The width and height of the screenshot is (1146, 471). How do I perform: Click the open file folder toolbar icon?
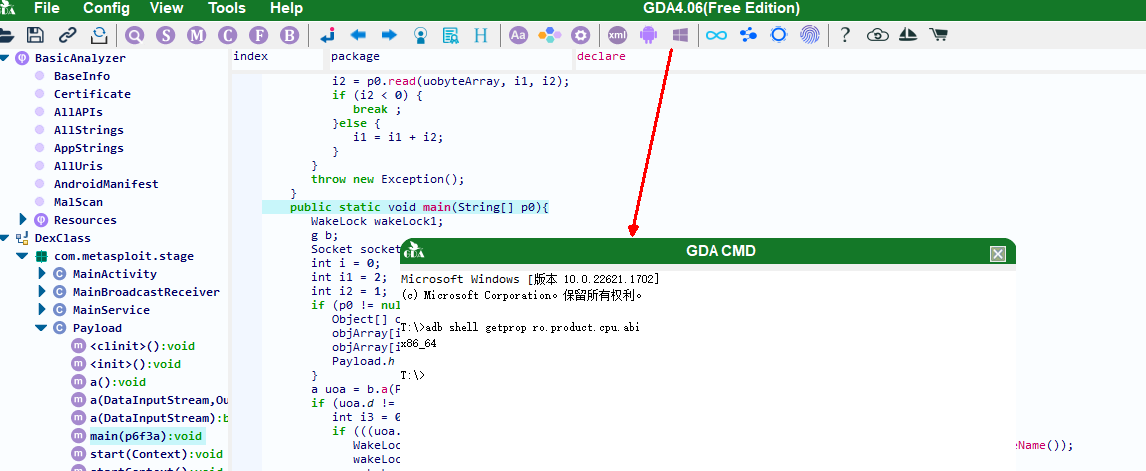[6, 34]
